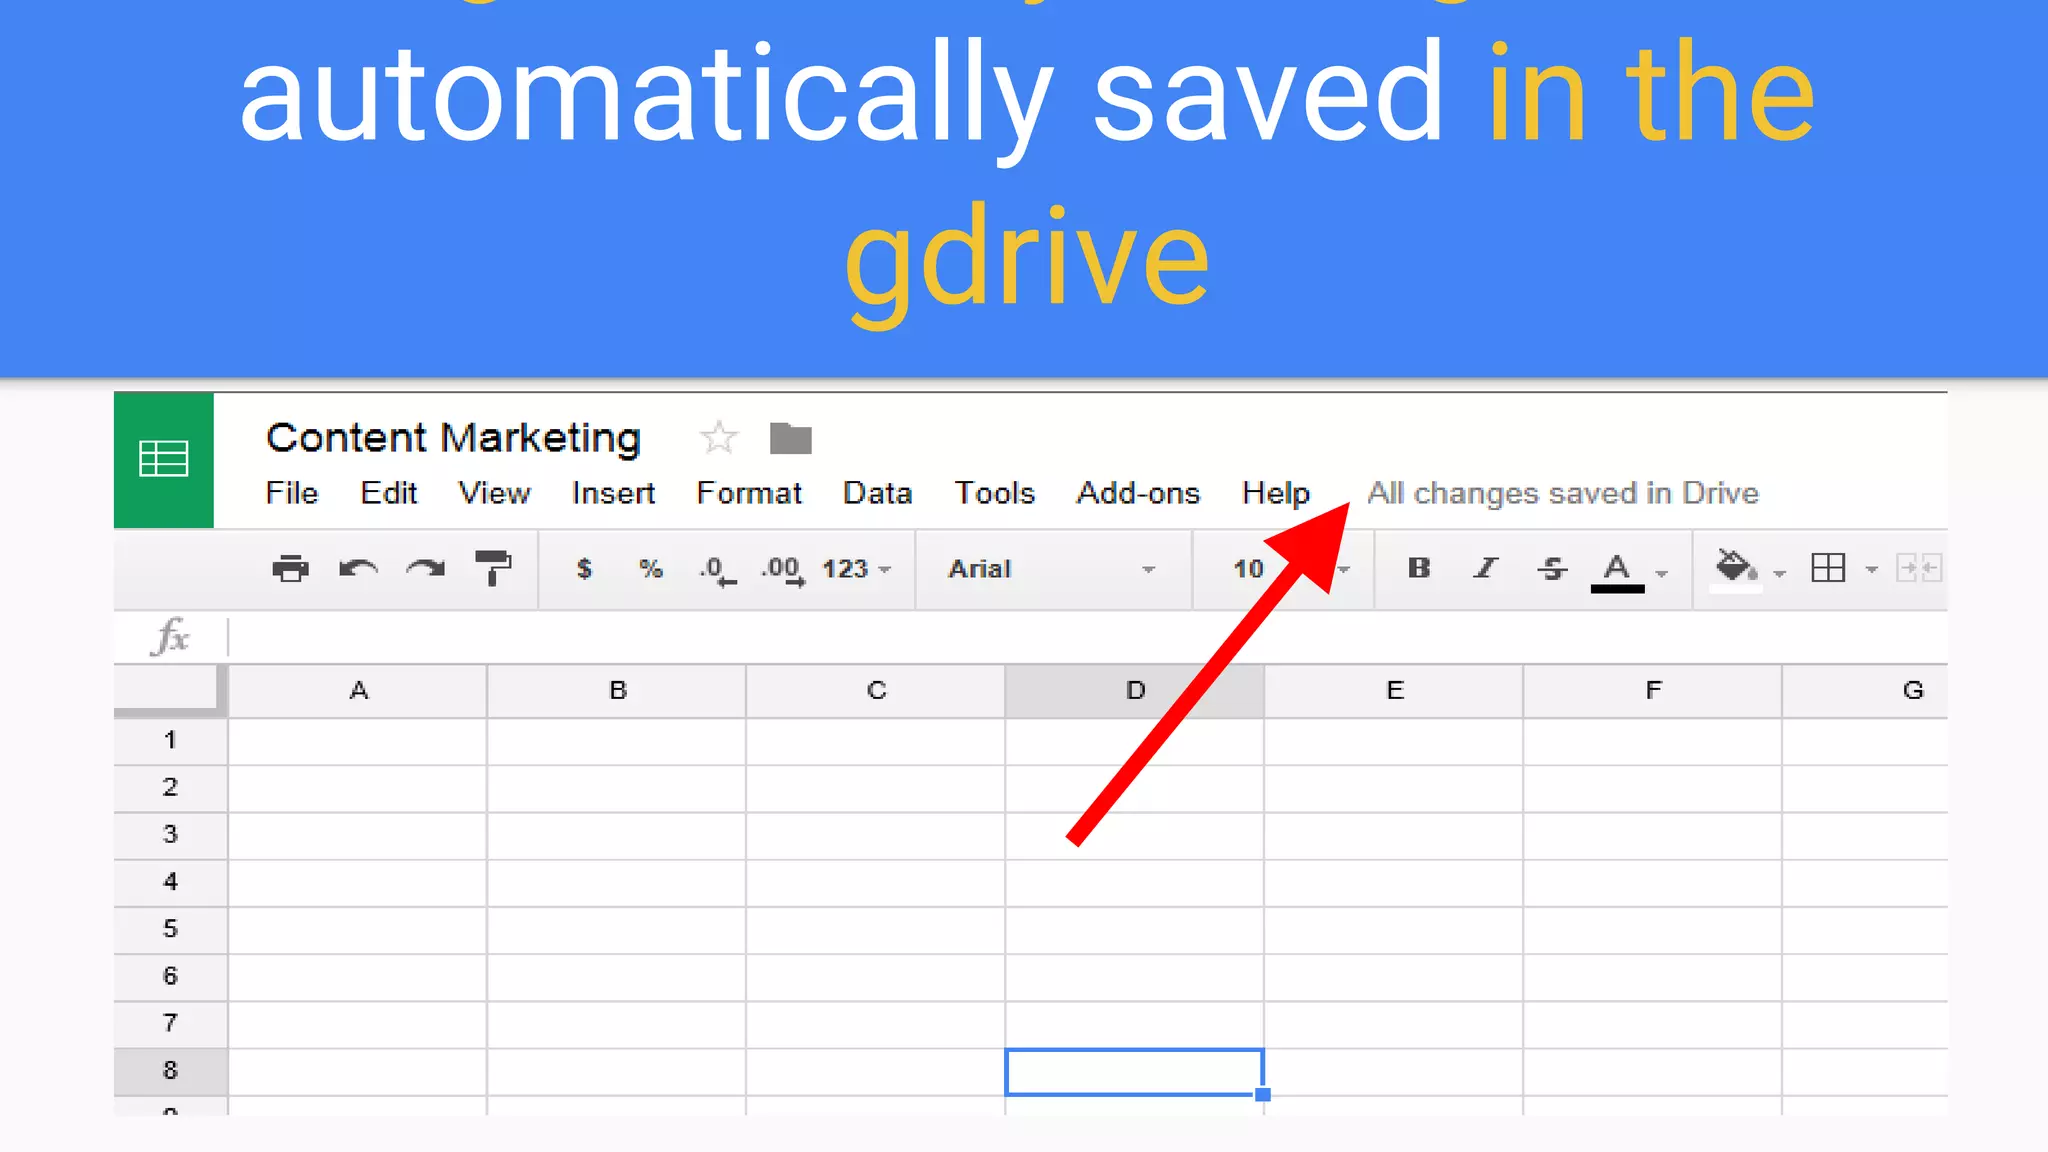Select row 5 header
The width and height of the screenshot is (2048, 1152).
(171, 929)
